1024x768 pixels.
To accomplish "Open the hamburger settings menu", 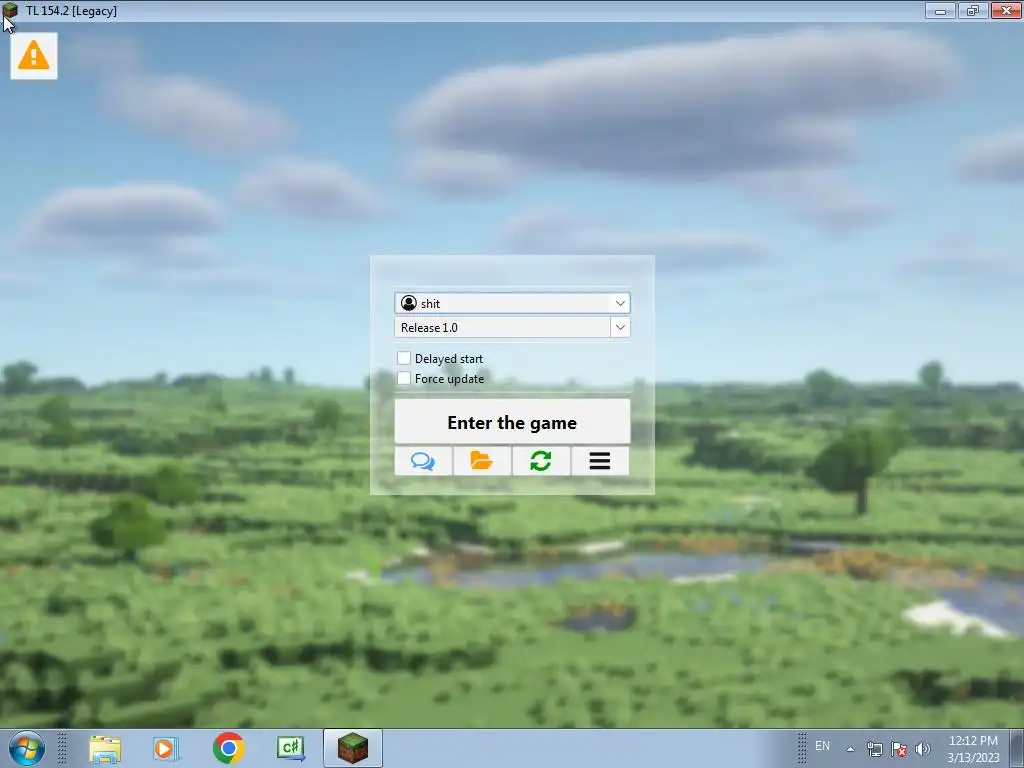I will (600, 461).
